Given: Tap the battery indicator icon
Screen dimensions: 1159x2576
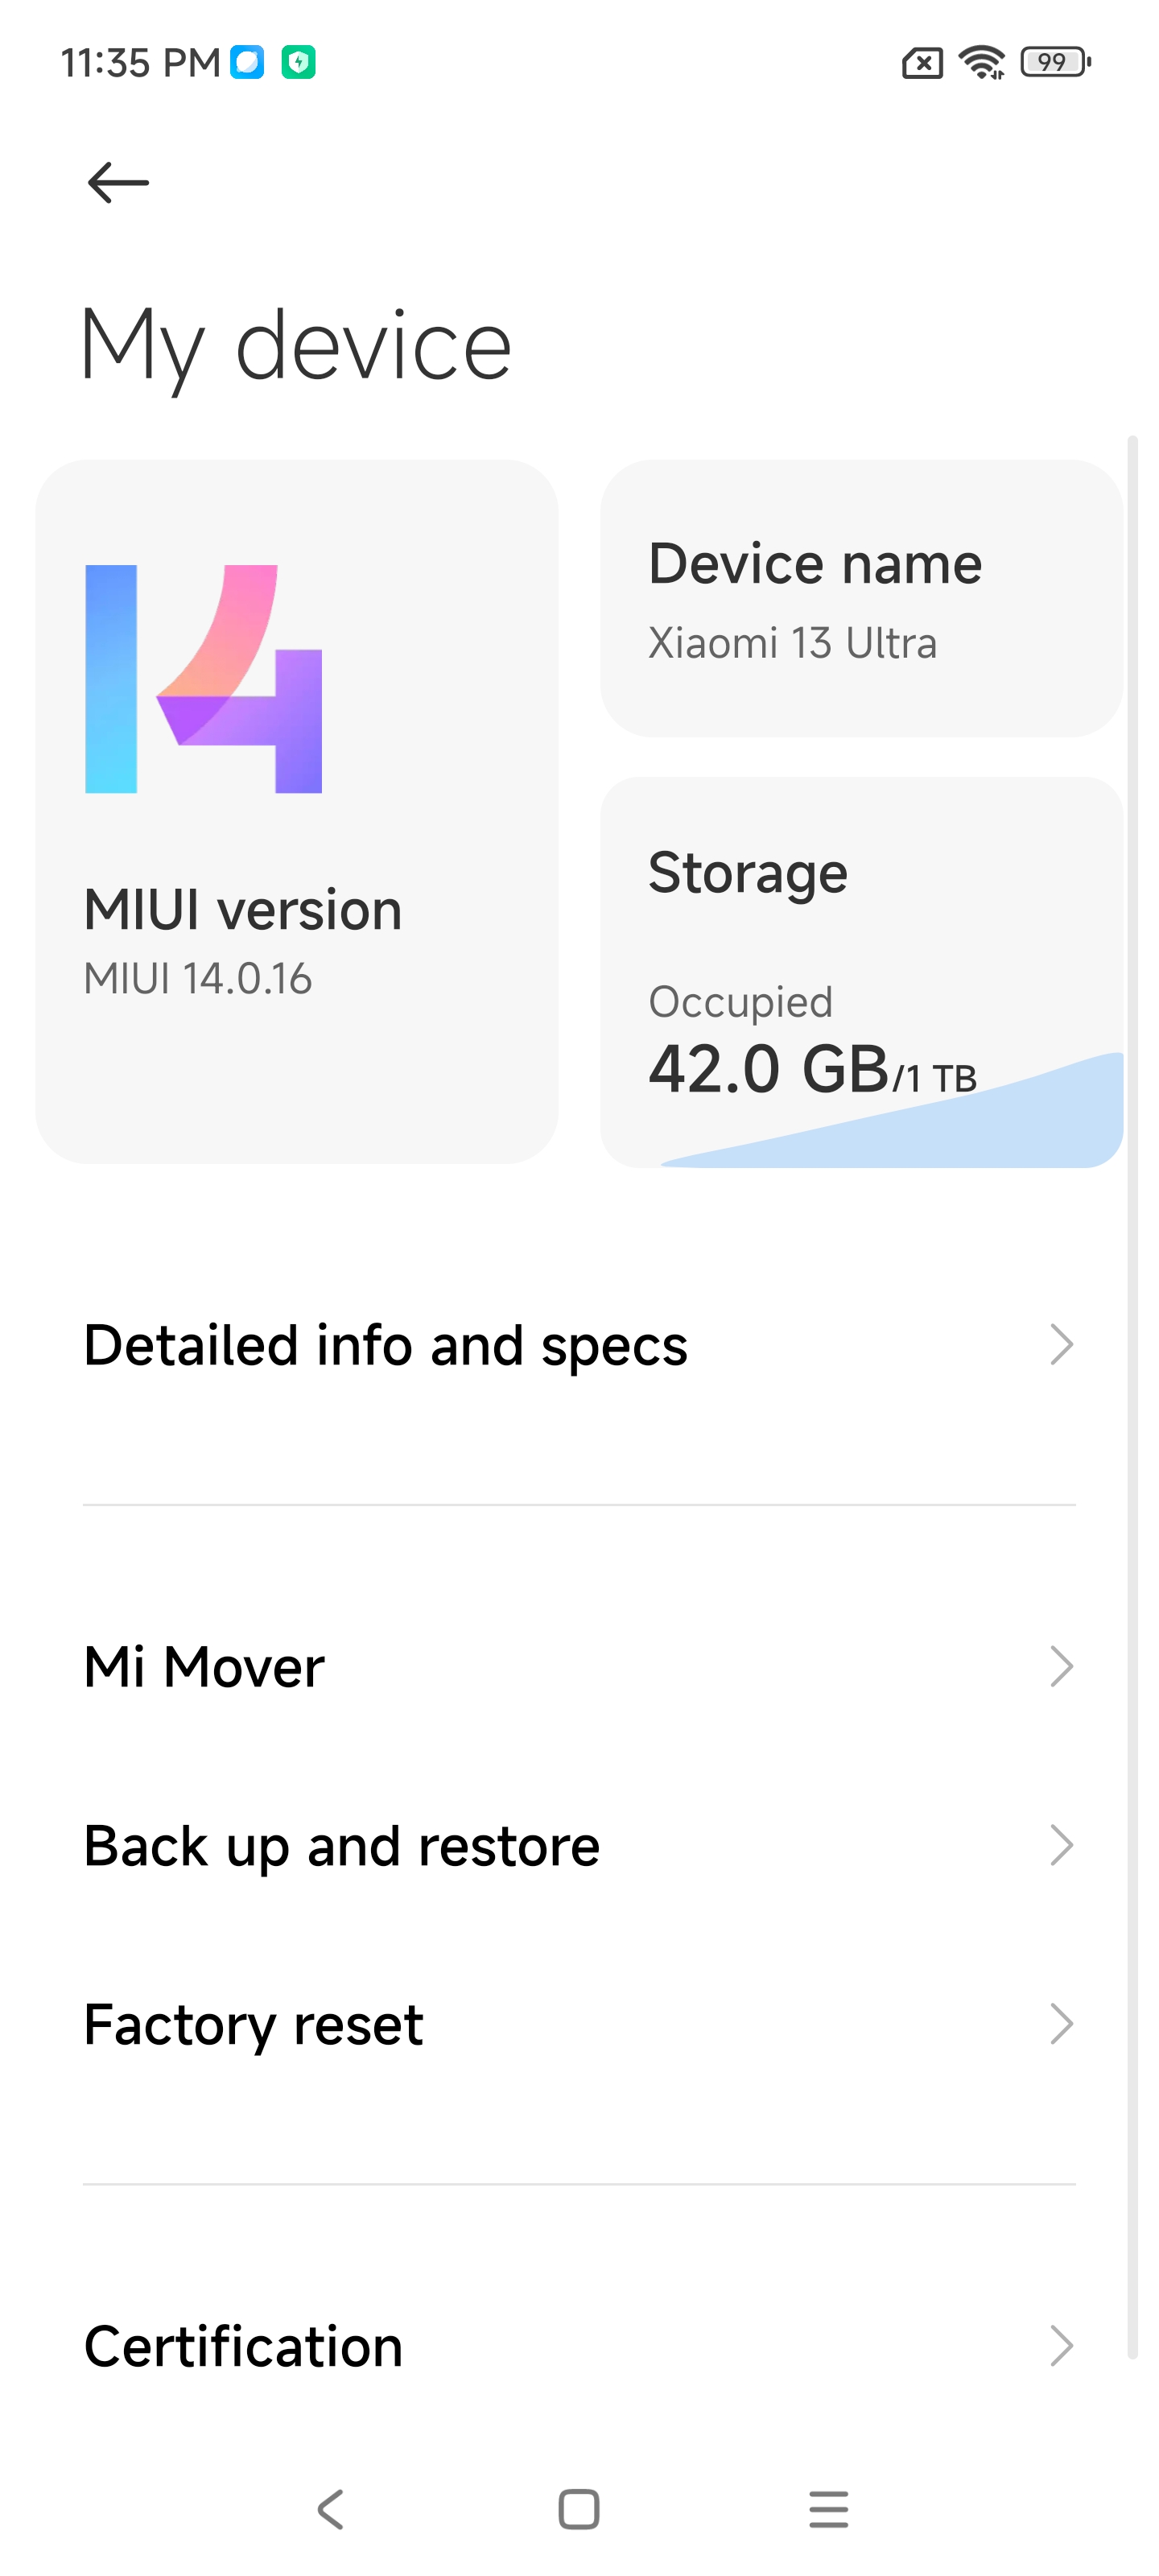Looking at the screenshot, I should tap(1055, 62).
